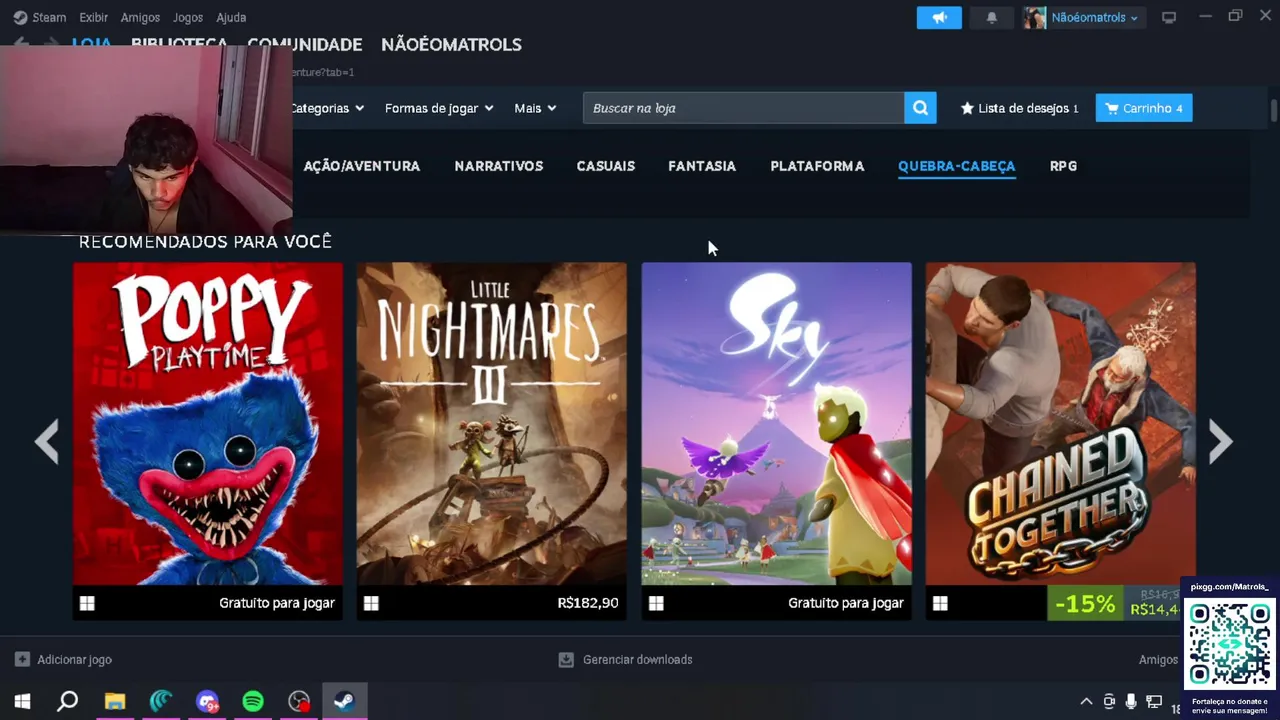The height and width of the screenshot is (720, 1280).
Task: Open the Amigos menu
Action: (140, 17)
